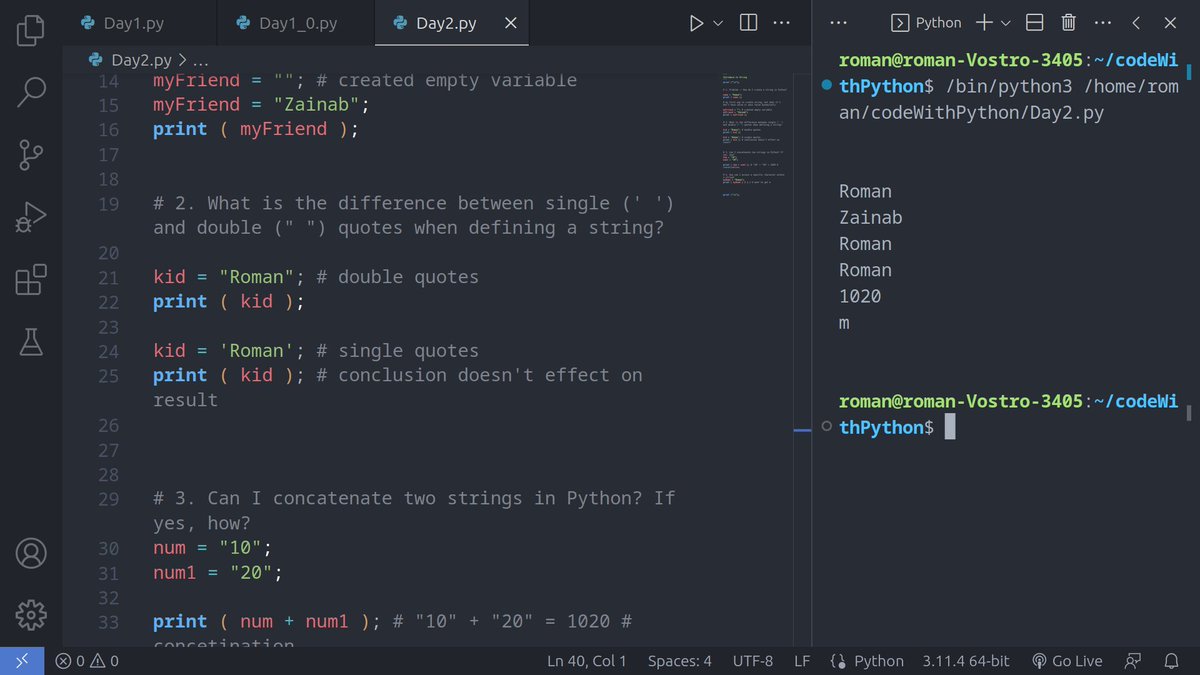
Task: Click line number 30 in gutter
Action: [108, 549]
